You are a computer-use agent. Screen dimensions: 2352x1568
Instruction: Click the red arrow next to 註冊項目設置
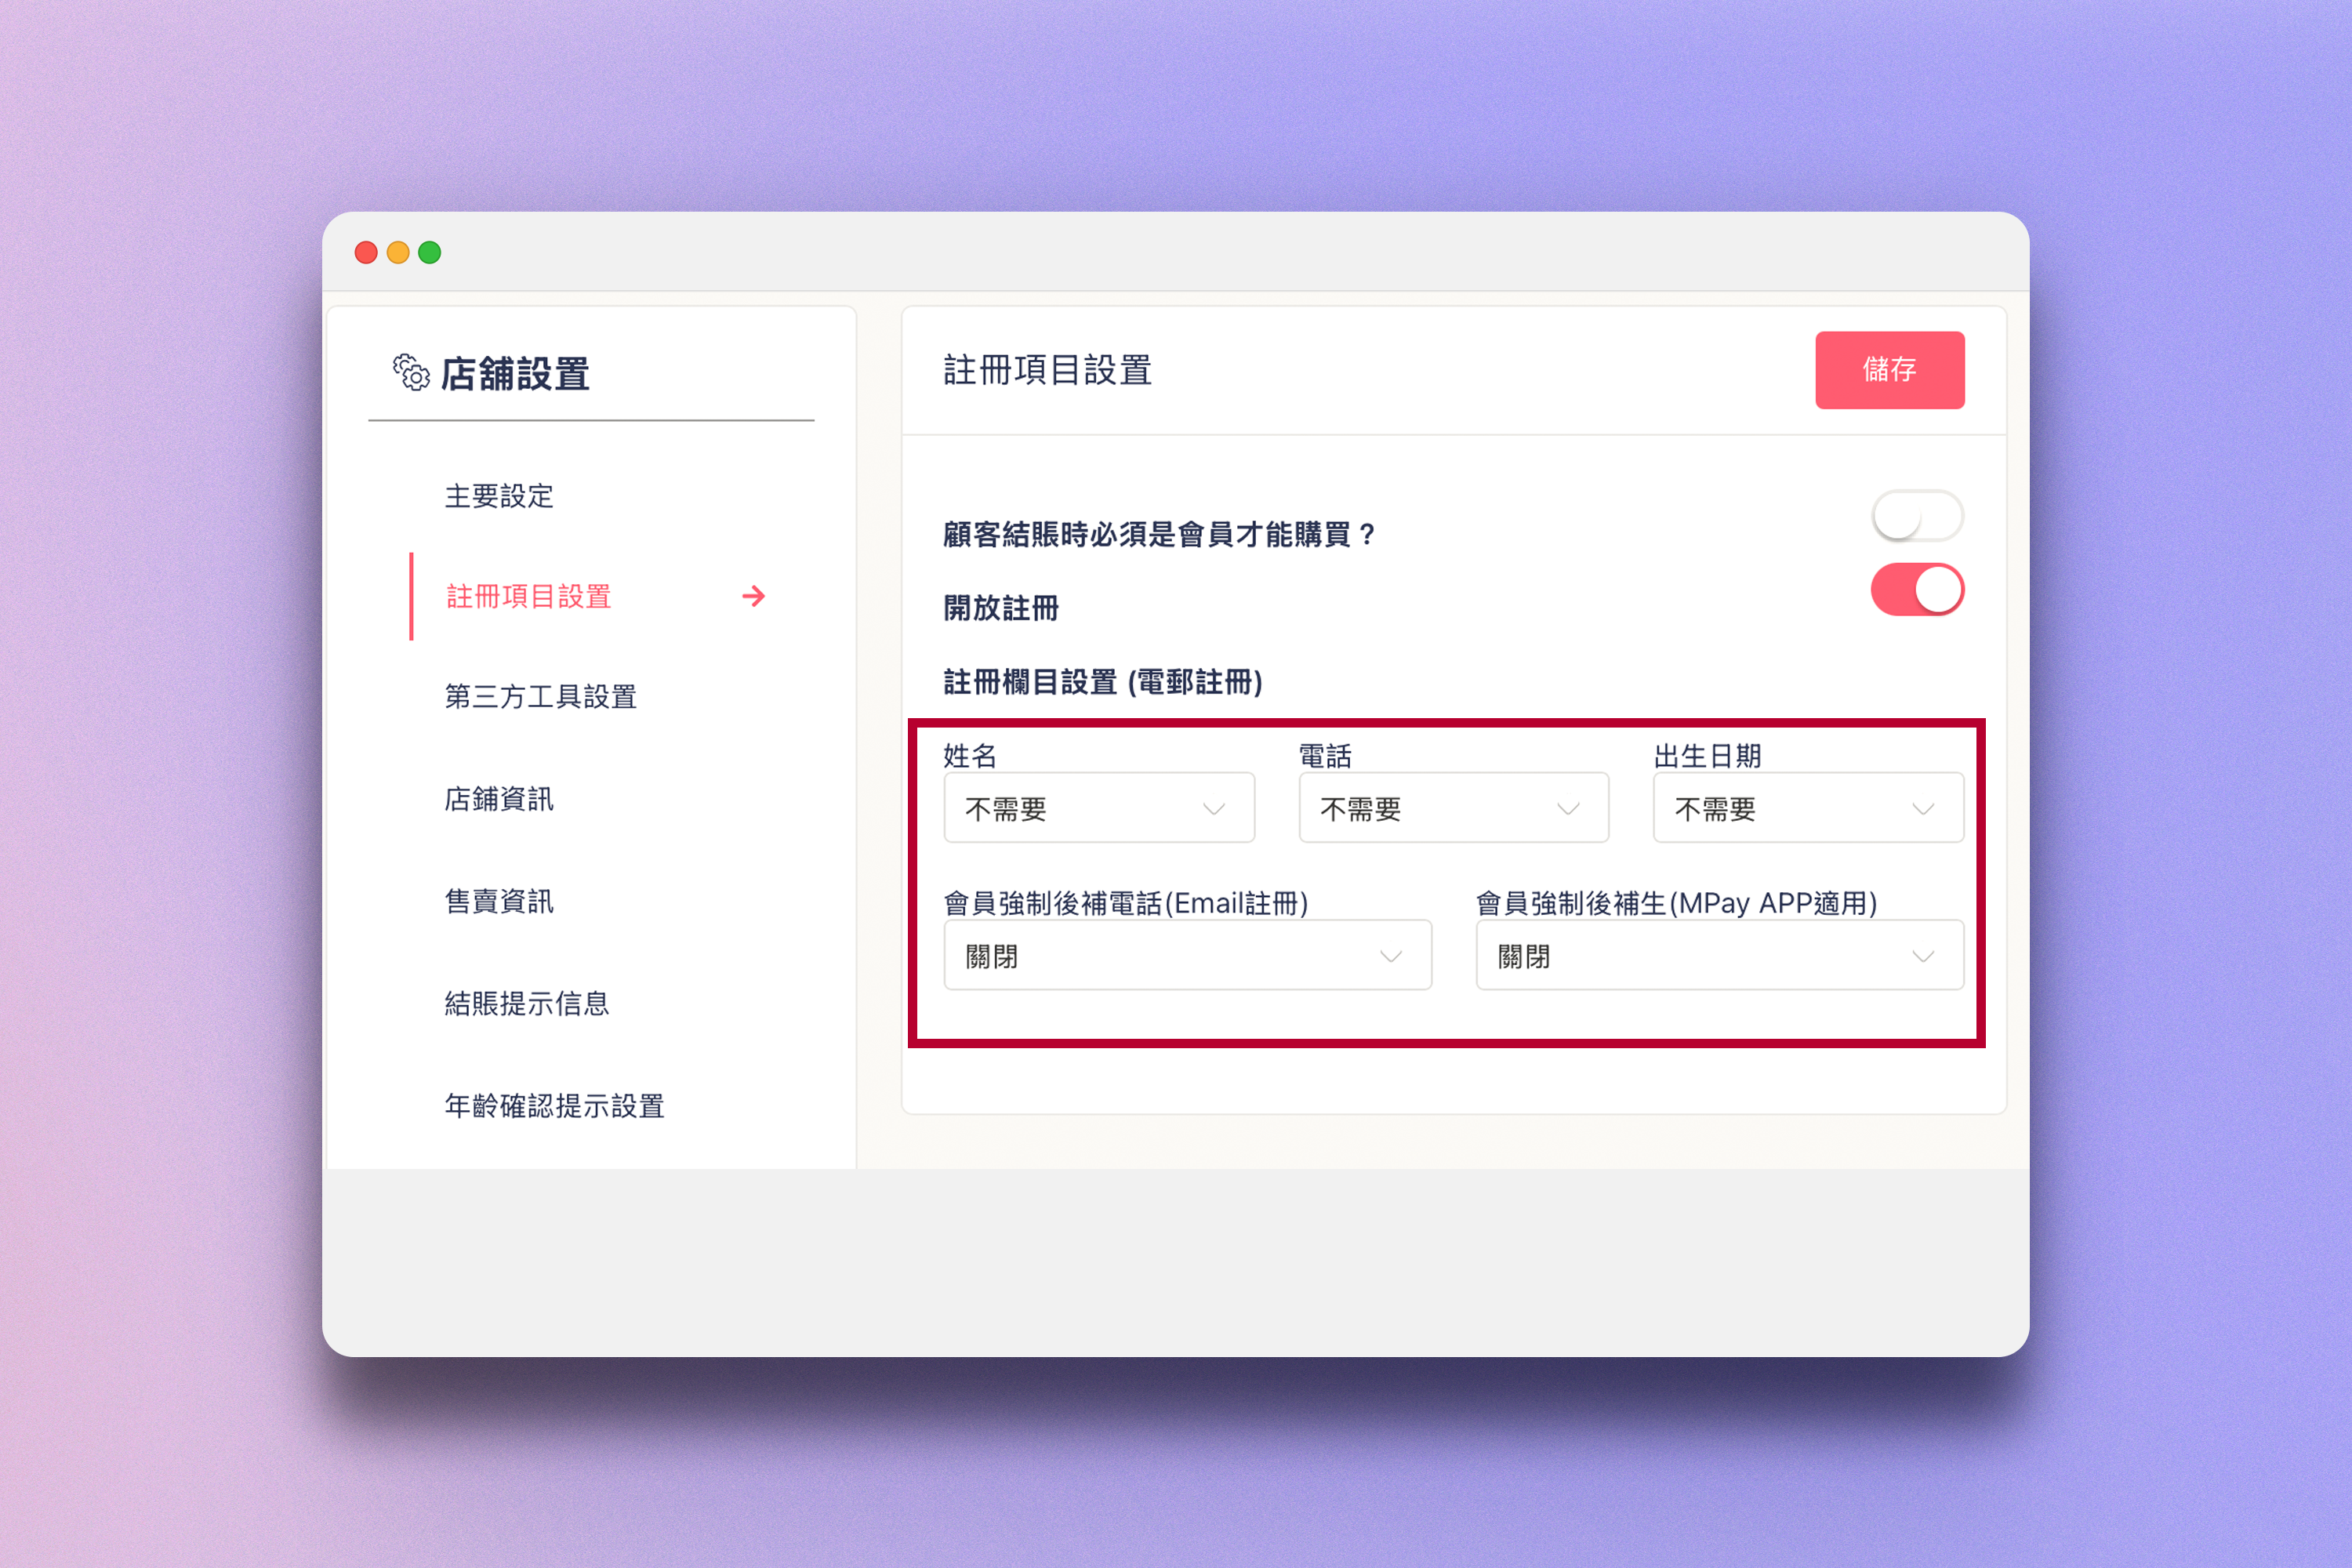coord(754,597)
